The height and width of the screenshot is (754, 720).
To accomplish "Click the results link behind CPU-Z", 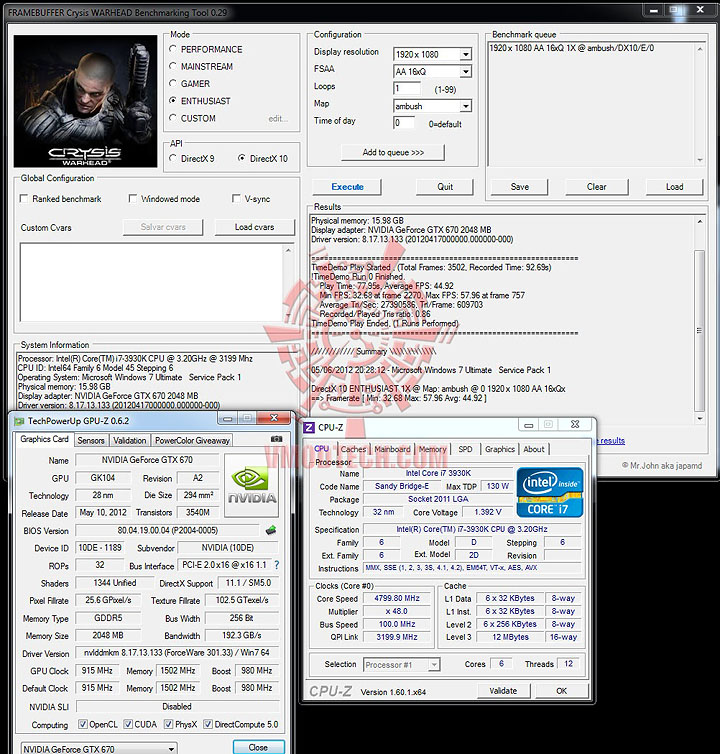I will [x=612, y=440].
